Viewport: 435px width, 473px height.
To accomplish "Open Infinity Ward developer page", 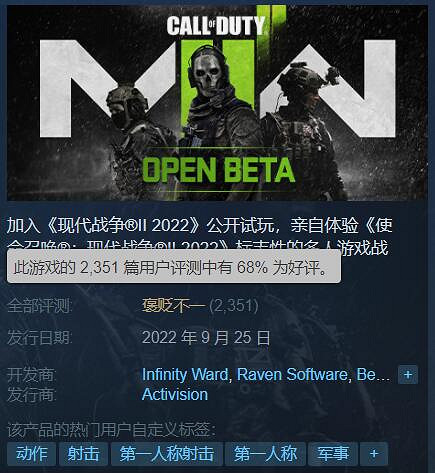I will [185, 375].
